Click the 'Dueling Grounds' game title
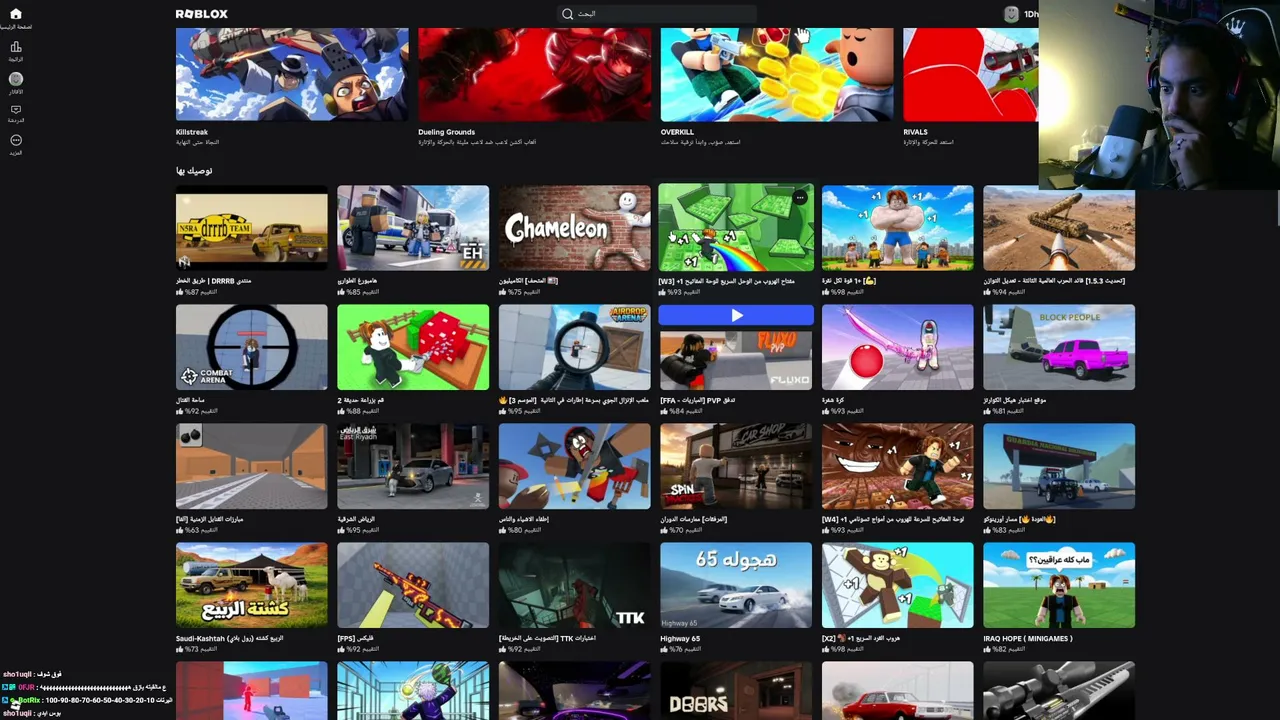 click(446, 132)
